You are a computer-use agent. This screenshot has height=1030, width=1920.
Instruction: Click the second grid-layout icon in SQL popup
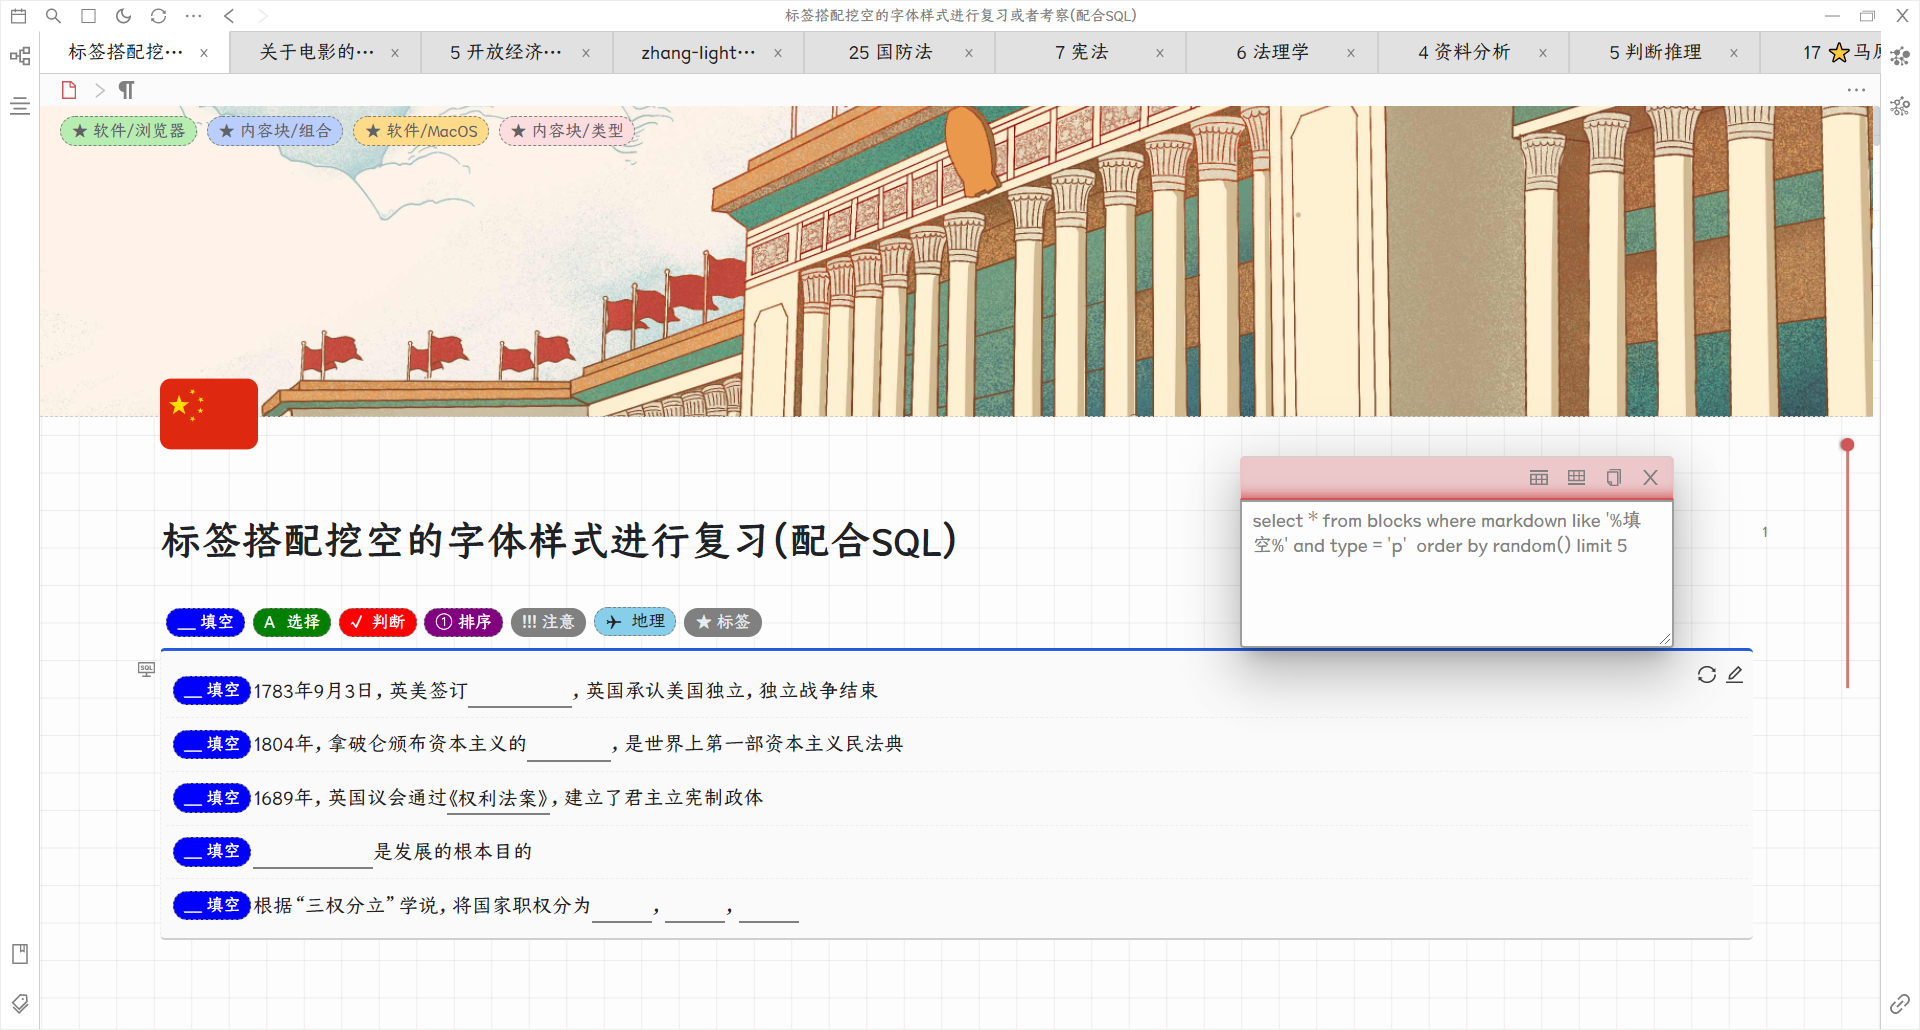click(1577, 478)
